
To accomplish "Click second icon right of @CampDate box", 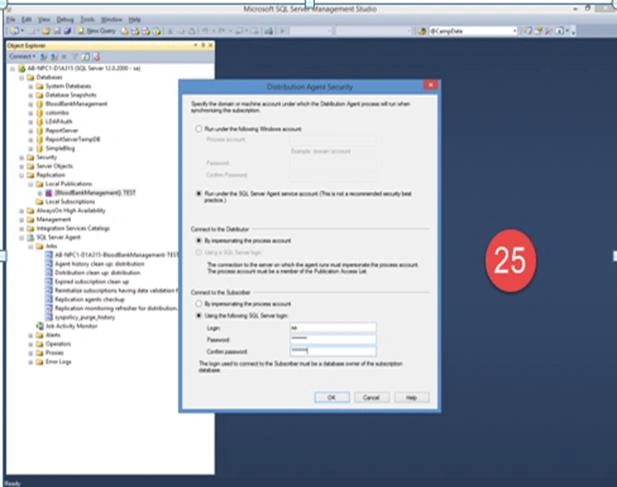I will [538, 31].
